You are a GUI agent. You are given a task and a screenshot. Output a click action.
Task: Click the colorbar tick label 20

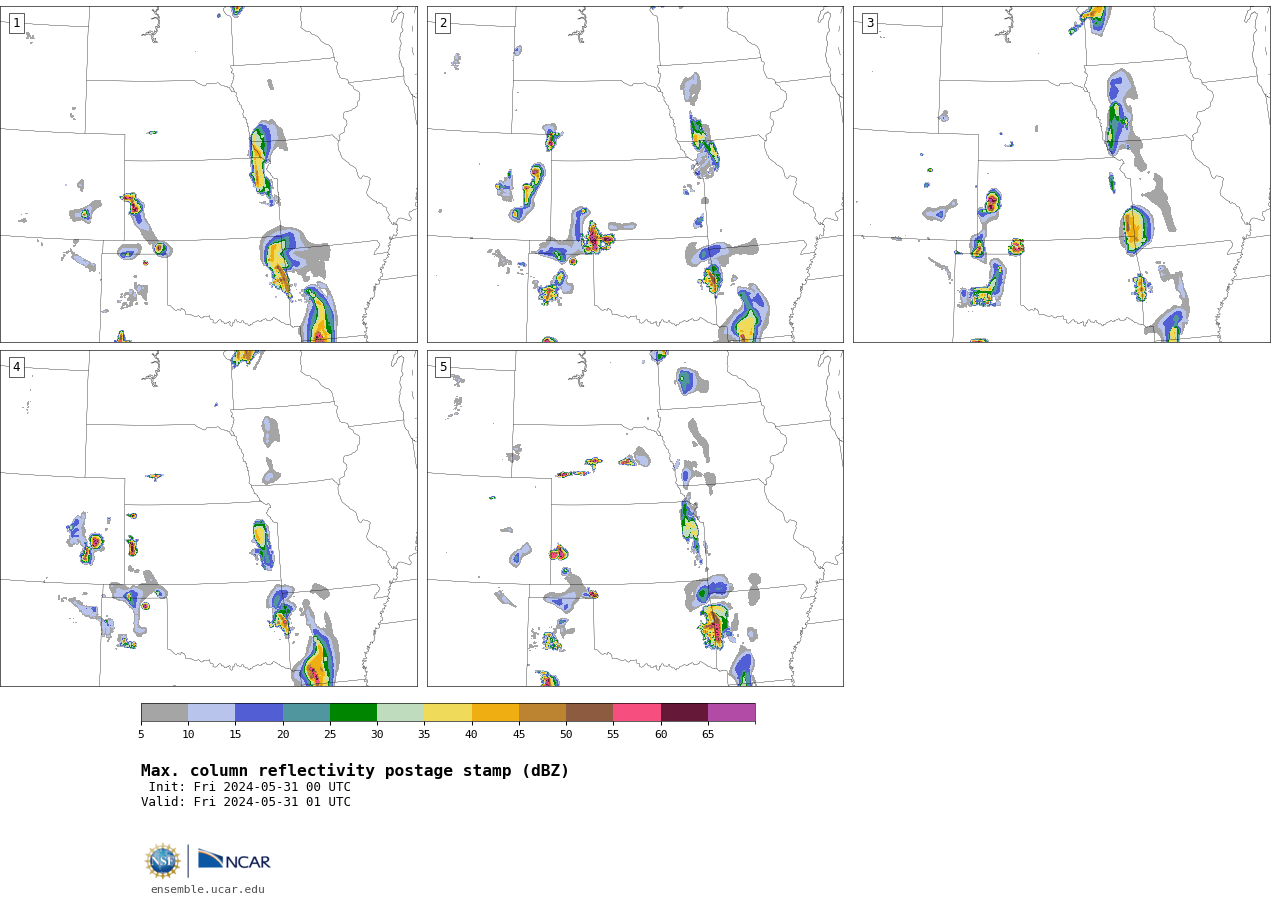click(x=283, y=734)
